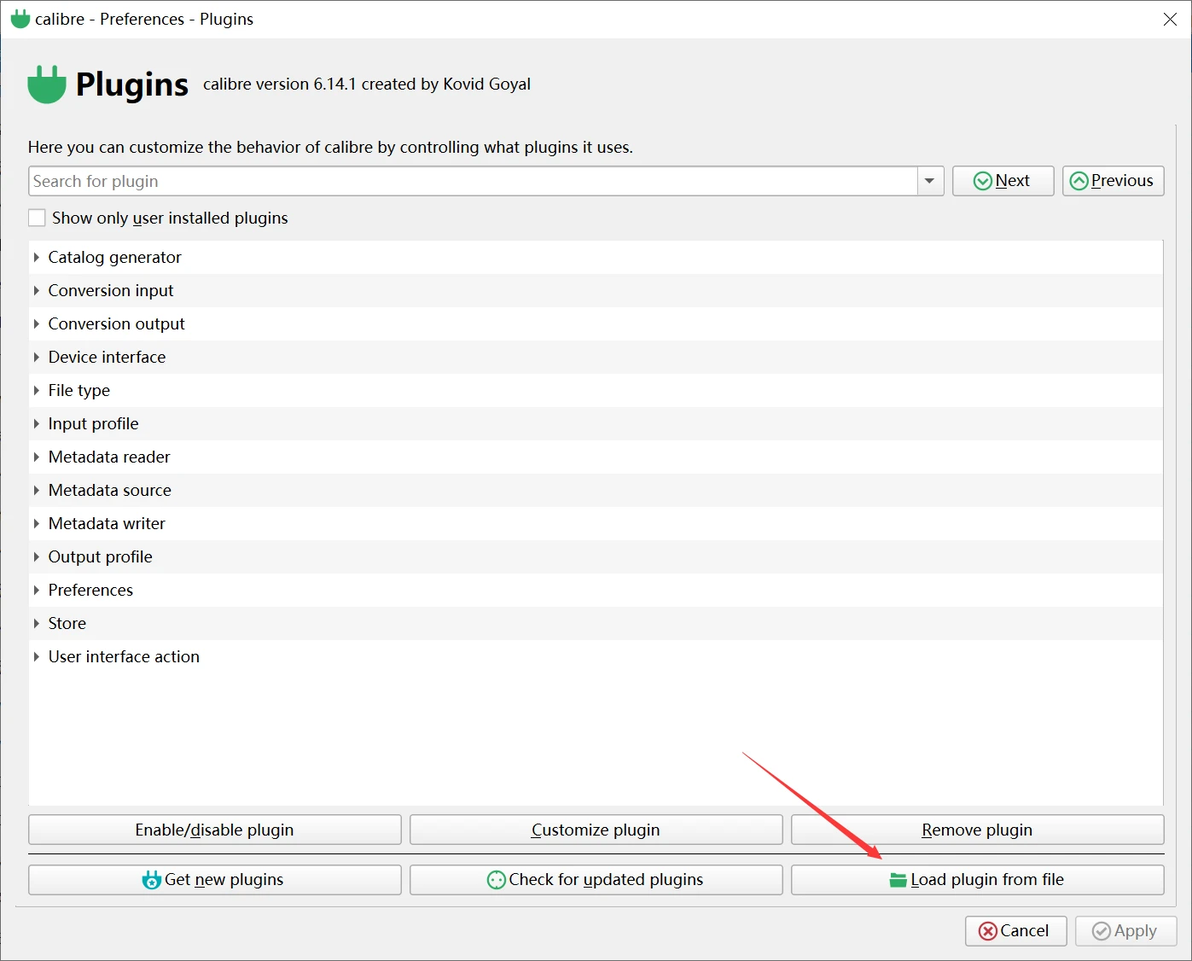This screenshot has height=961, width=1192.
Task: Select the Store row text
Action: coord(67,623)
